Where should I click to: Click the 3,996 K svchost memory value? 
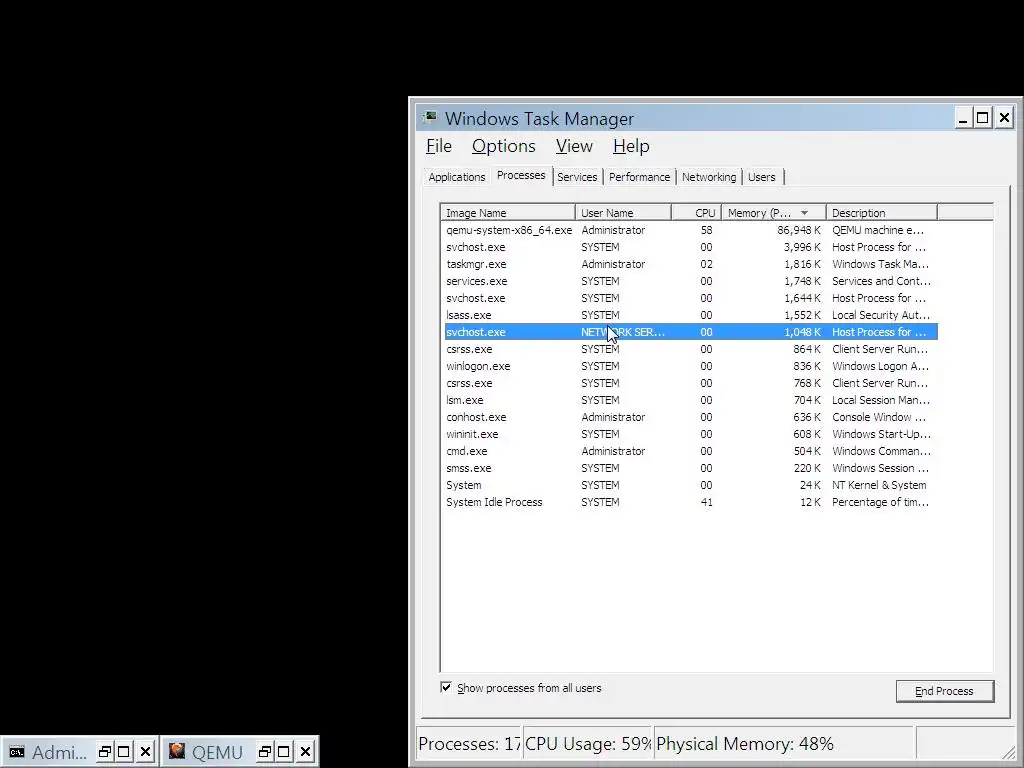pos(802,247)
